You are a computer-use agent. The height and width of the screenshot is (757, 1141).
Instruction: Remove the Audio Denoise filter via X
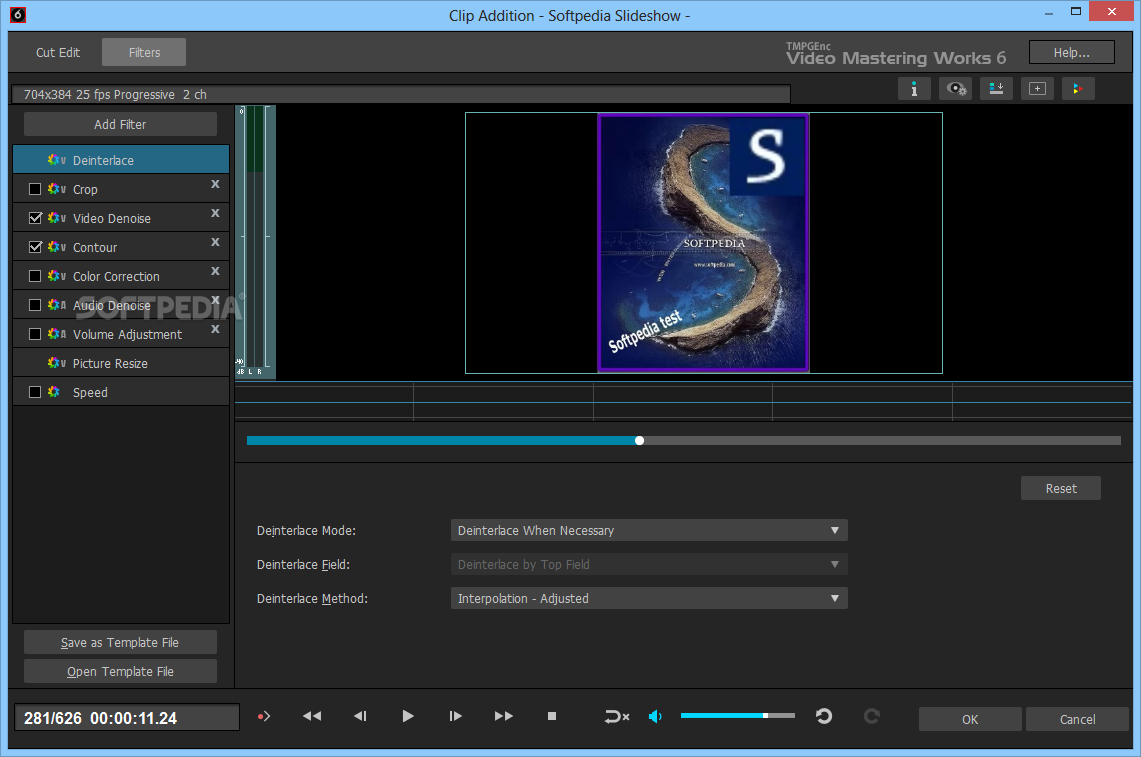(215, 300)
